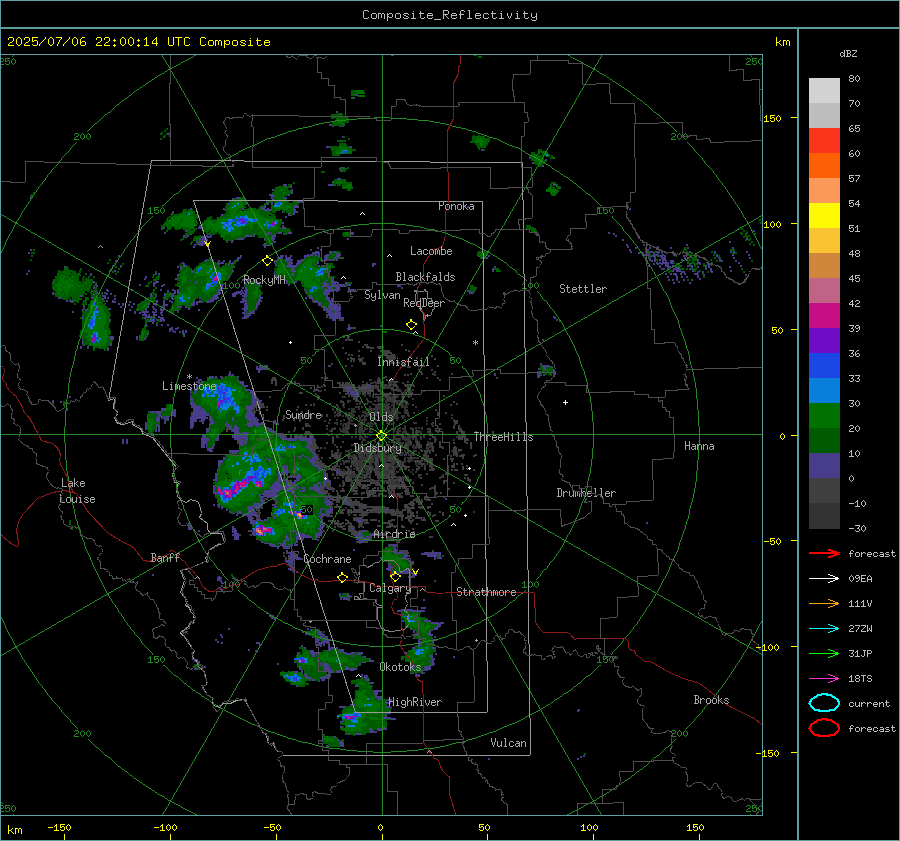Click the RockyMH label
Image resolution: width=900 pixels, height=841 pixels.
pyautogui.click(x=265, y=280)
